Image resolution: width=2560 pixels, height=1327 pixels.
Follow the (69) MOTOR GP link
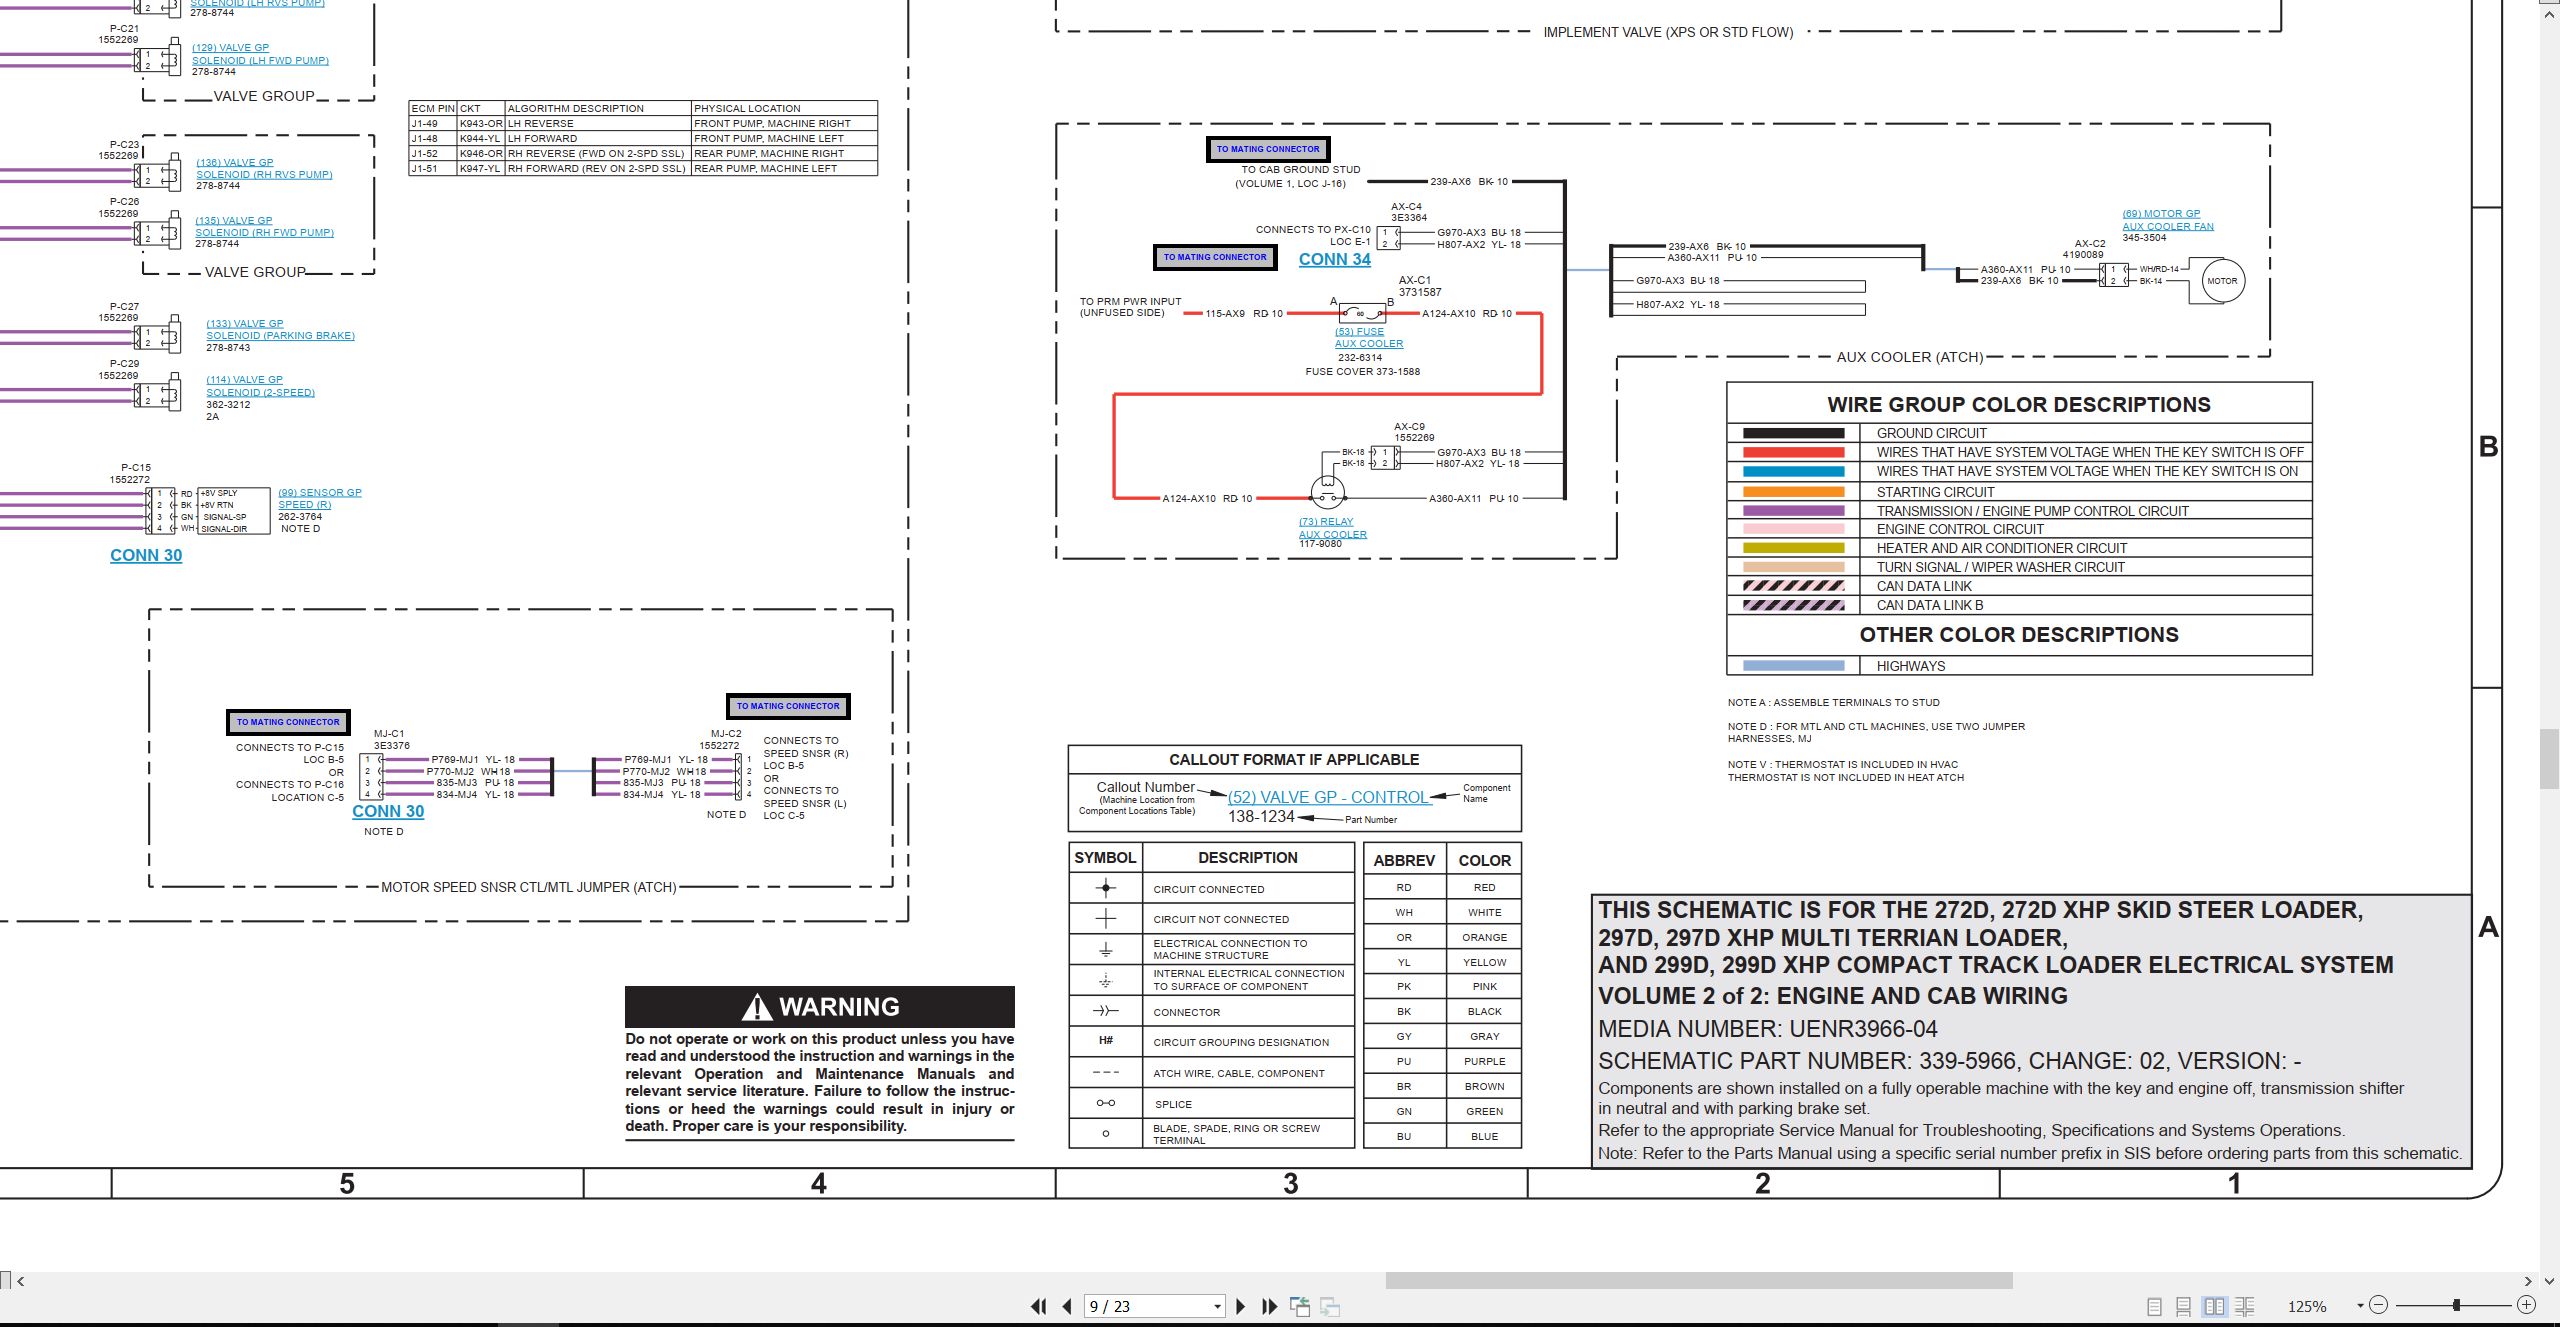(x=2161, y=214)
